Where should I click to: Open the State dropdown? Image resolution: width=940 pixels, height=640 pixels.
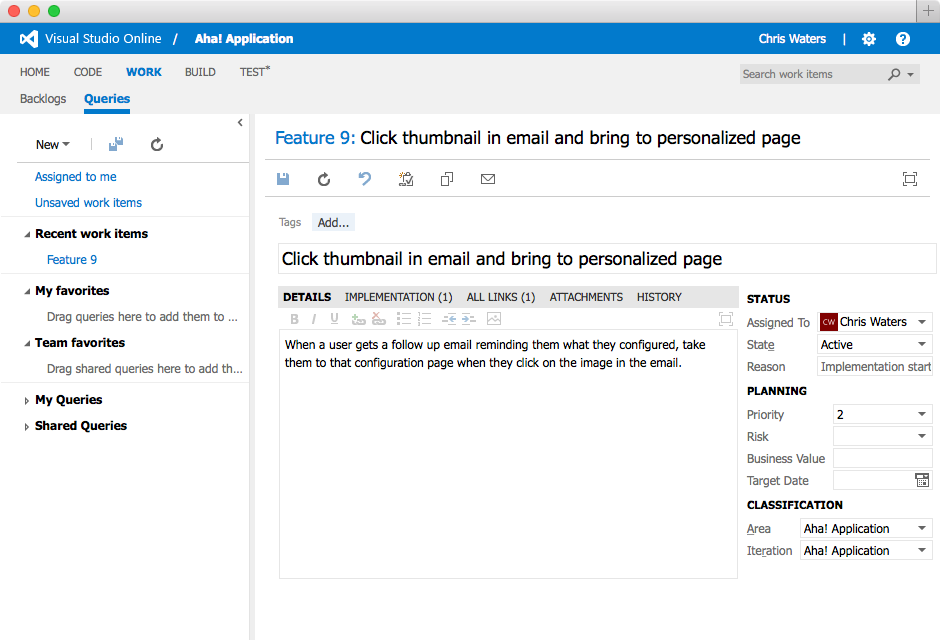click(922, 344)
